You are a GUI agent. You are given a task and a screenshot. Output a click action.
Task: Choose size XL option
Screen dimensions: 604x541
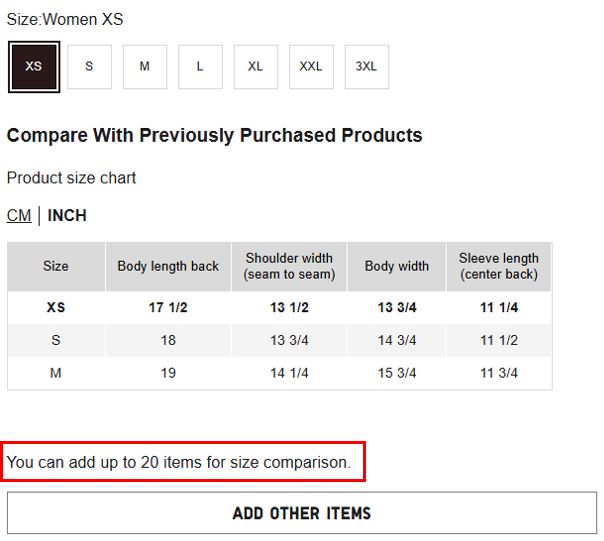[x=256, y=67]
